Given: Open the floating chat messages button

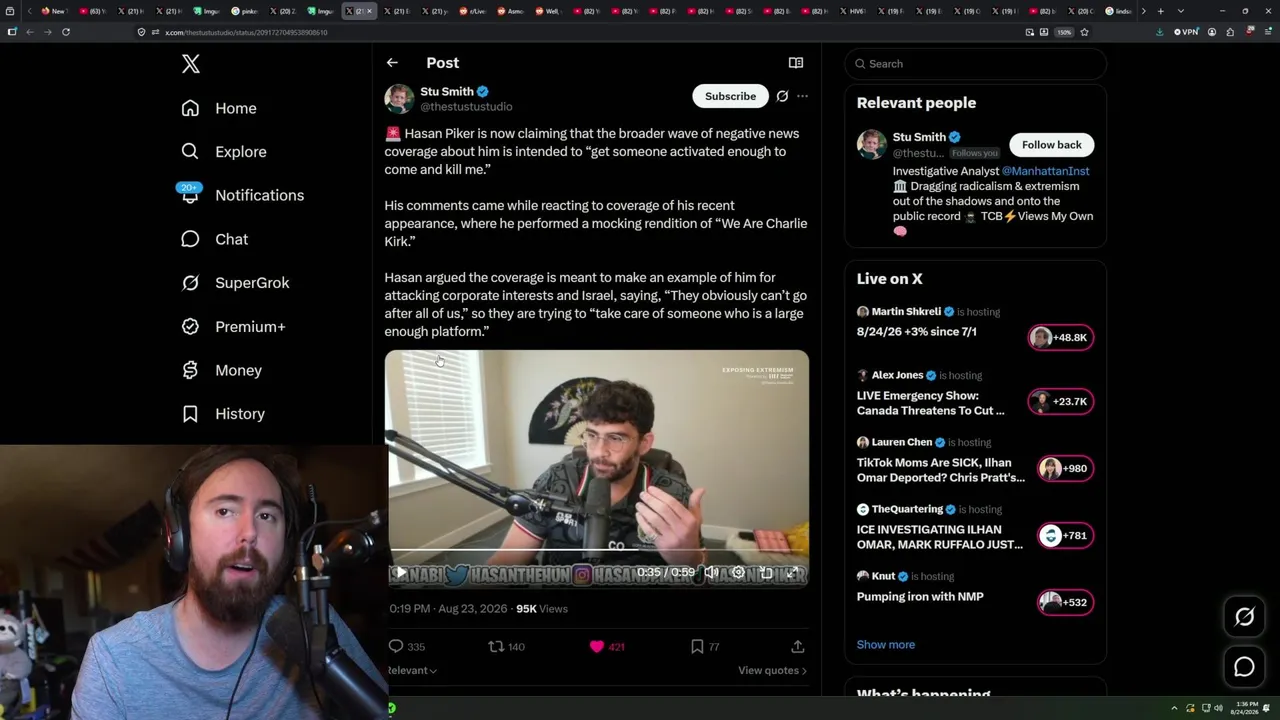Looking at the screenshot, I should [1244, 667].
